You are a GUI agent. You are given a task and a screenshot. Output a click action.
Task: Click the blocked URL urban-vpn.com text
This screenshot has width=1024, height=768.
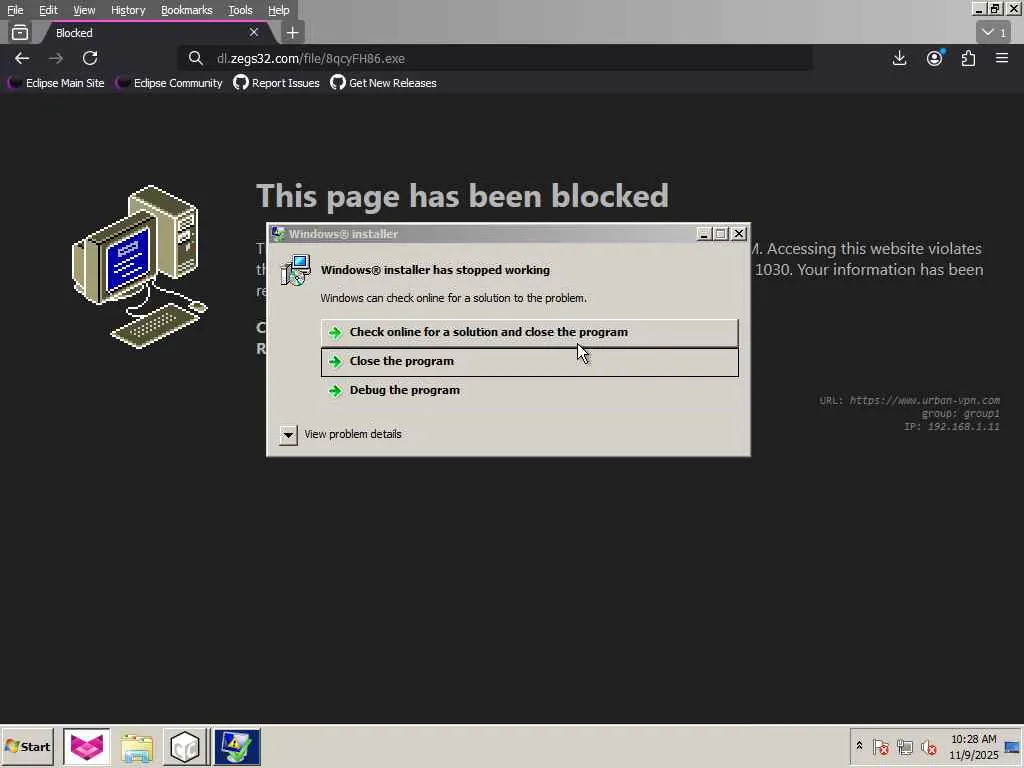(x=909, y=400)
